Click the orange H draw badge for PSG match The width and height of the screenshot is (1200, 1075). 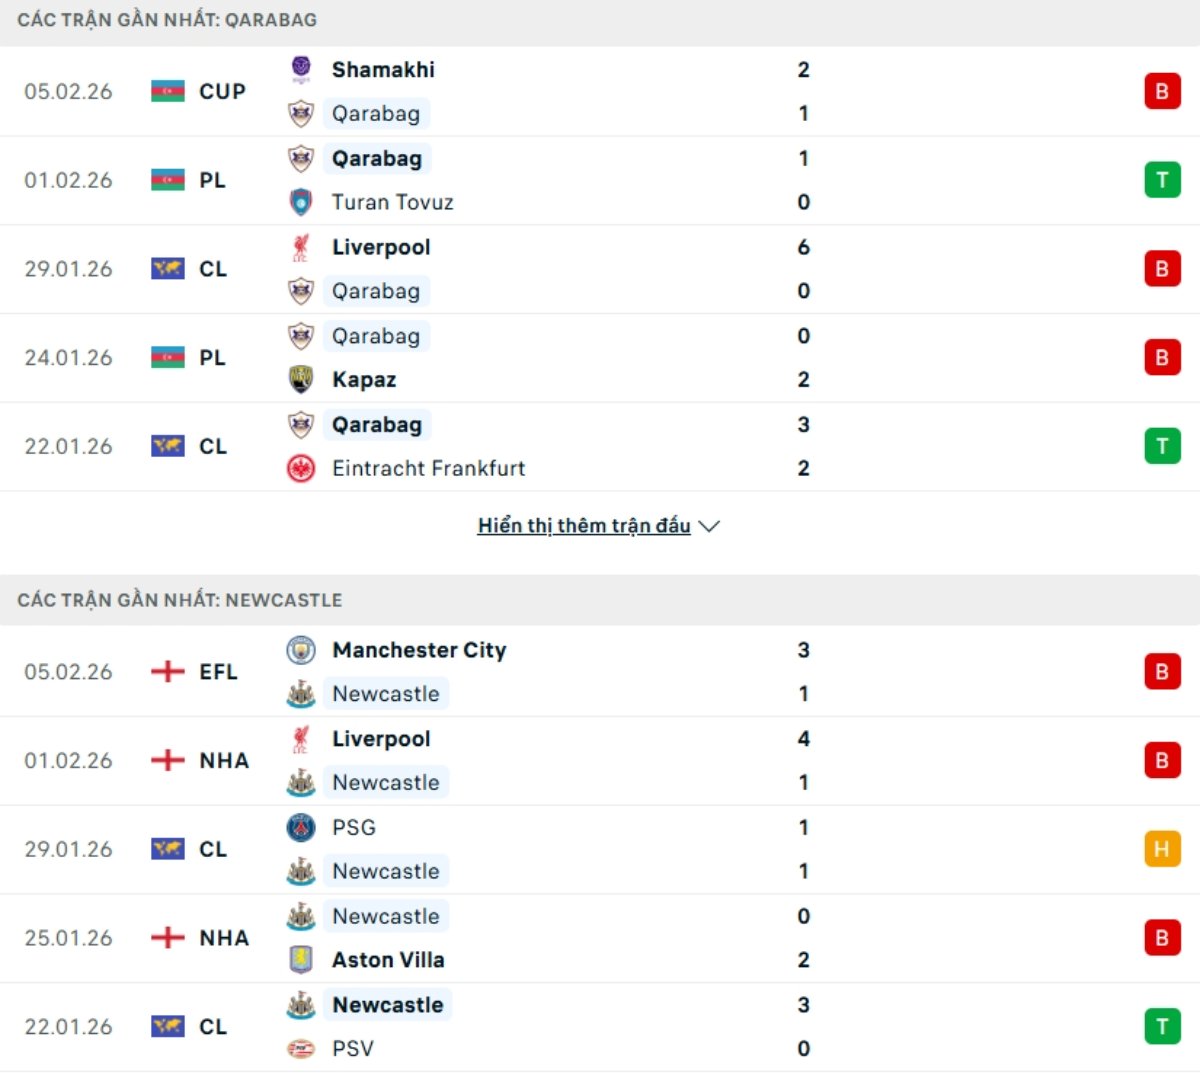tap(1162, 849)
